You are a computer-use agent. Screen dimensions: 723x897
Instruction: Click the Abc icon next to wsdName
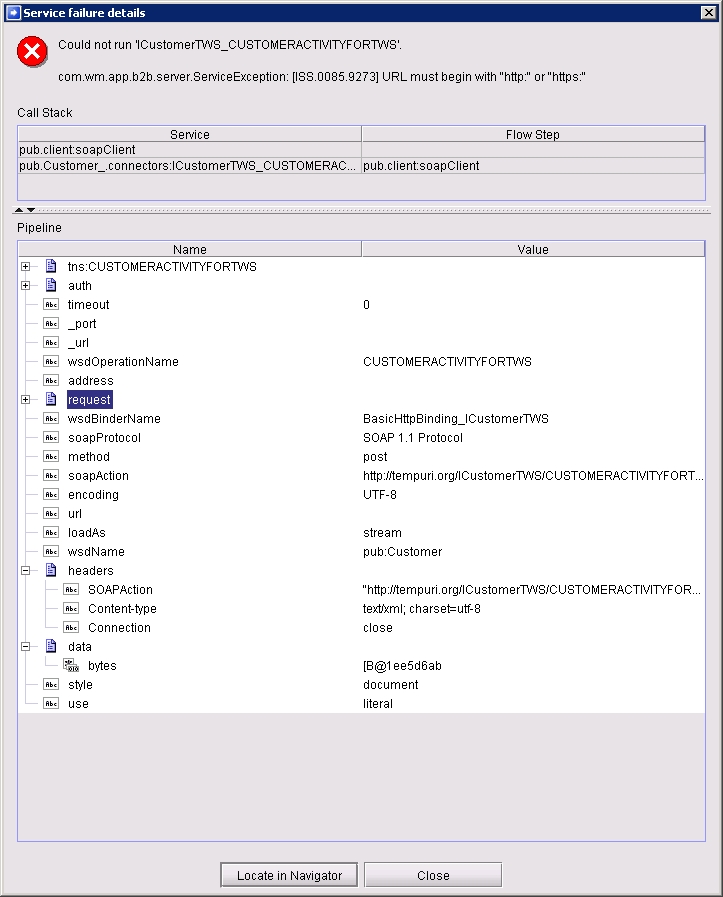click(51, 551)
